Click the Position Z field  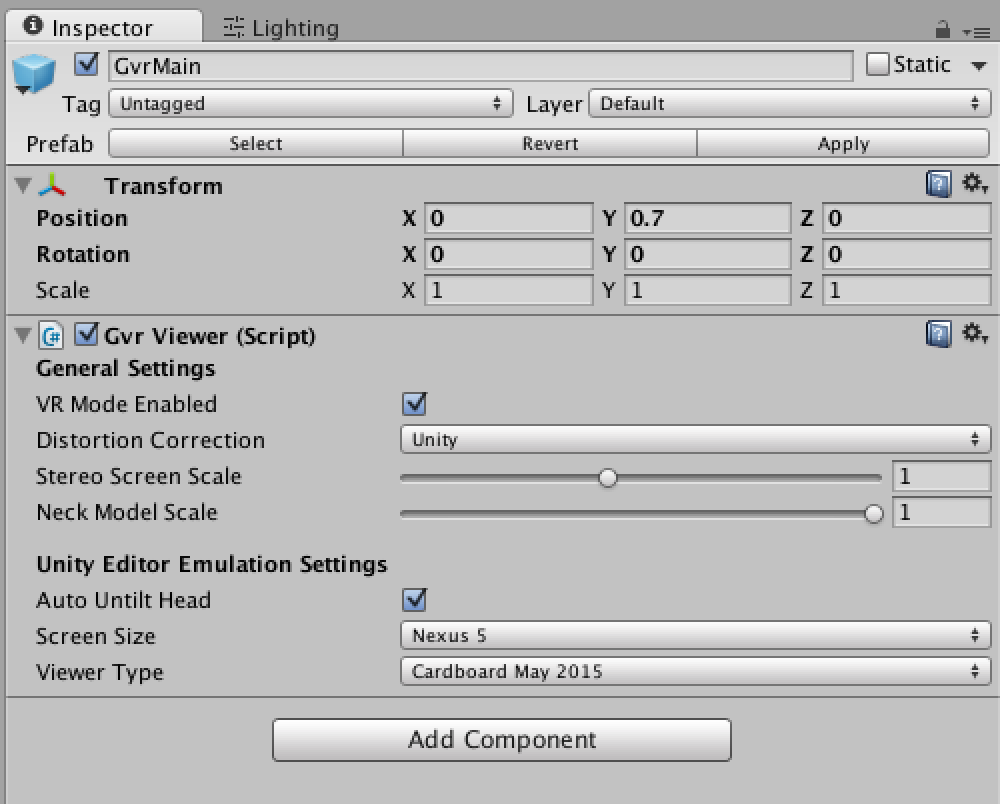click(x=906, y=218)
